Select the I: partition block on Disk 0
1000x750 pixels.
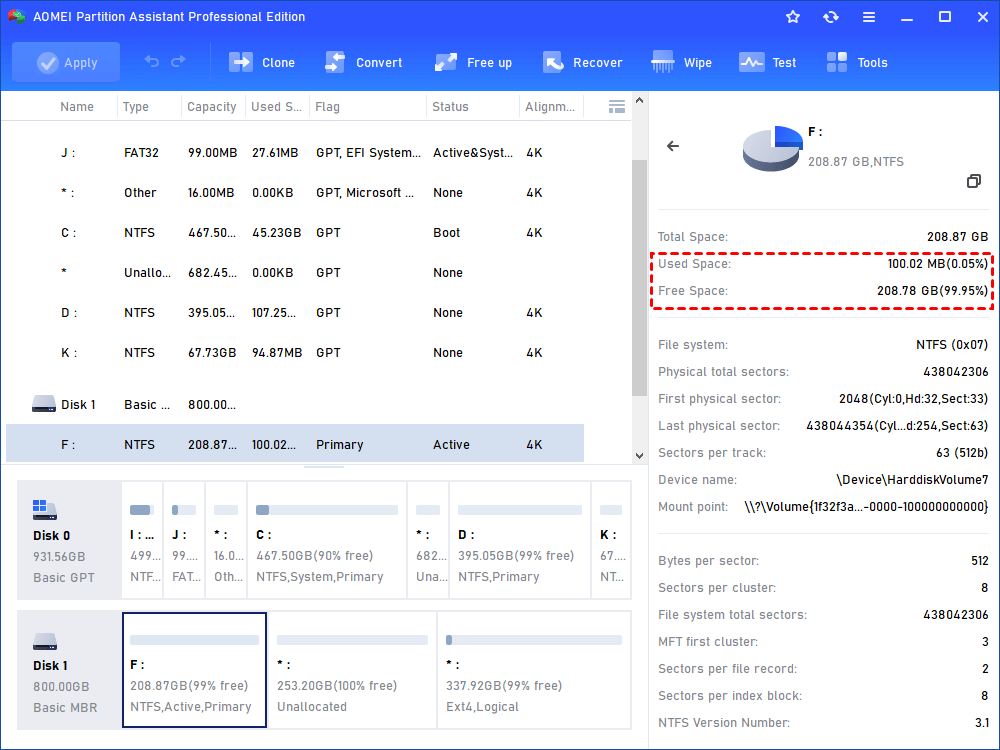point(142,540)
